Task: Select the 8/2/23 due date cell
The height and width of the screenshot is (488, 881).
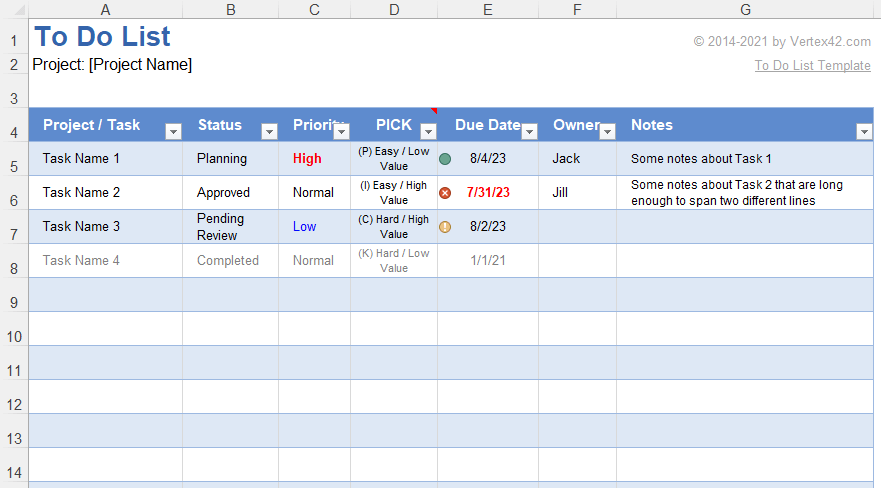Action: (488, 226)
